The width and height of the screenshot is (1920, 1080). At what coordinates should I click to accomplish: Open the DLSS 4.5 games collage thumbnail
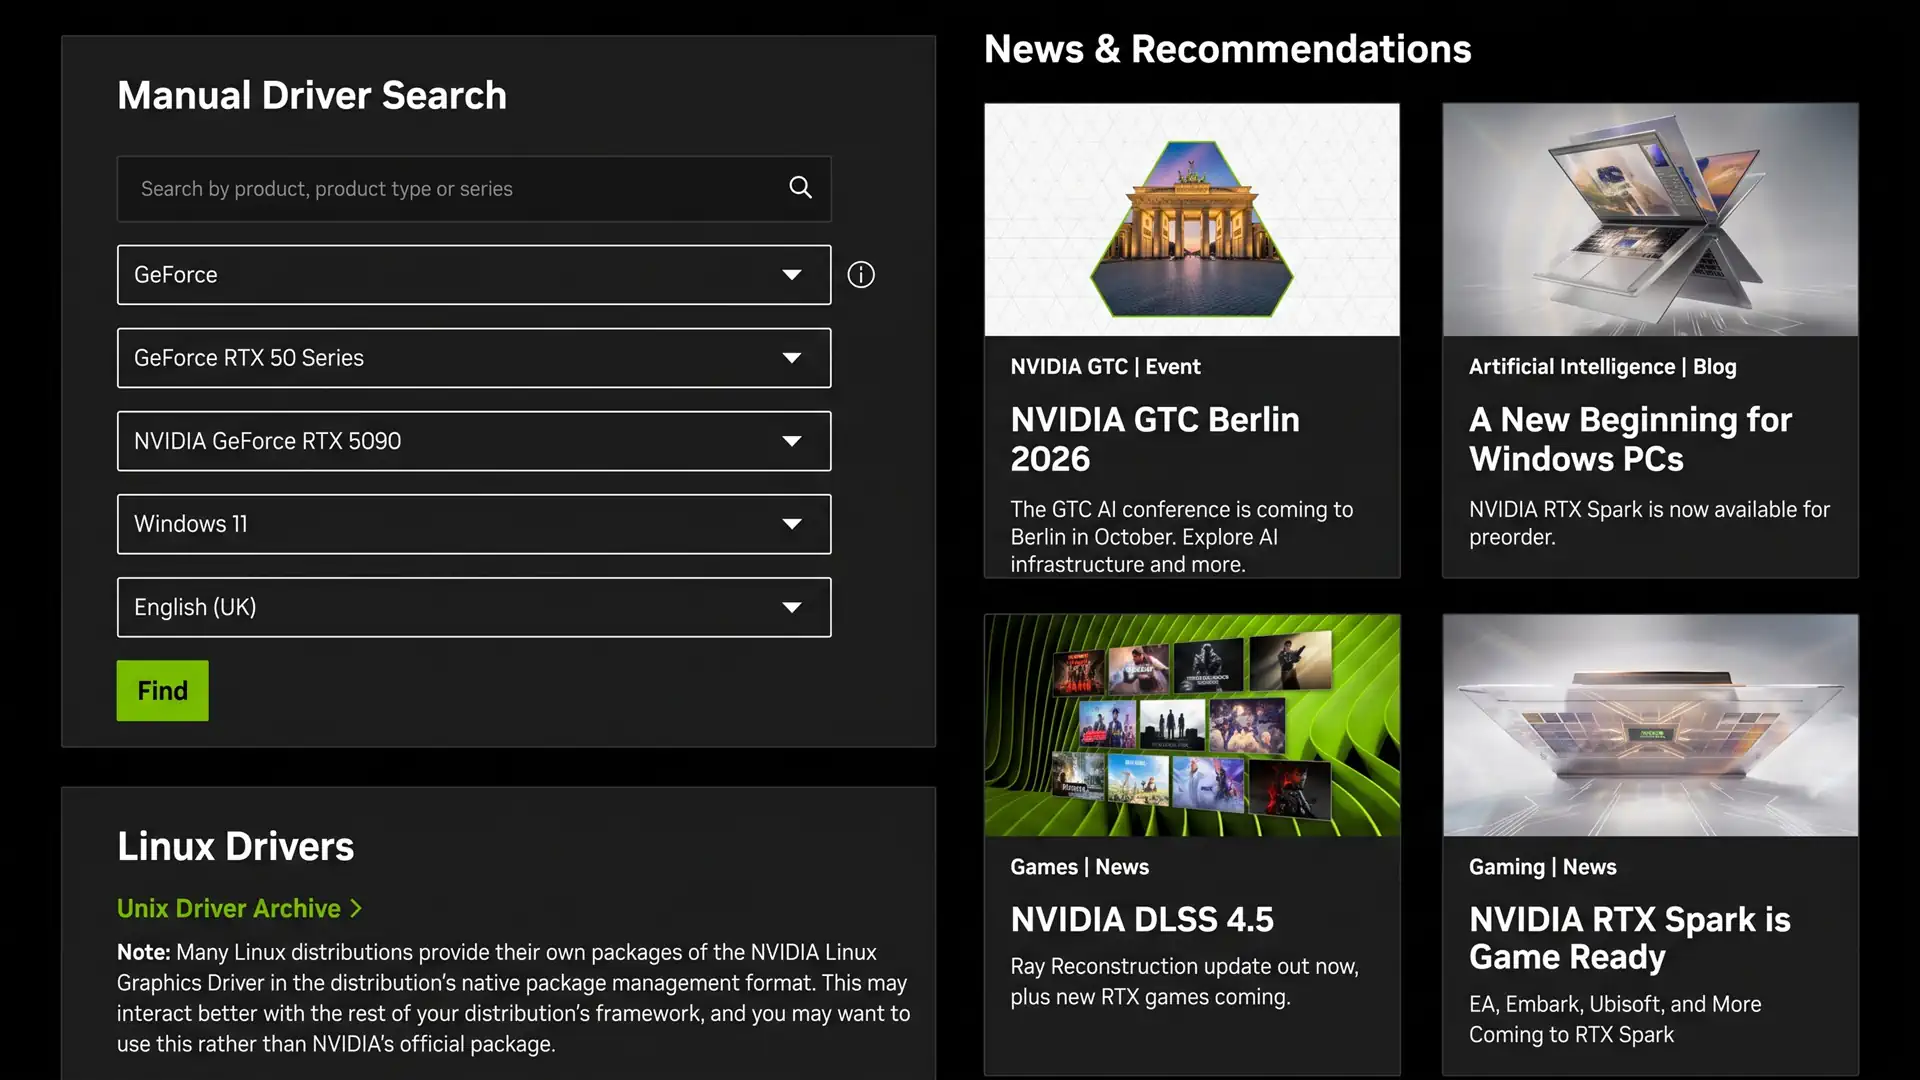(1192, 725)
